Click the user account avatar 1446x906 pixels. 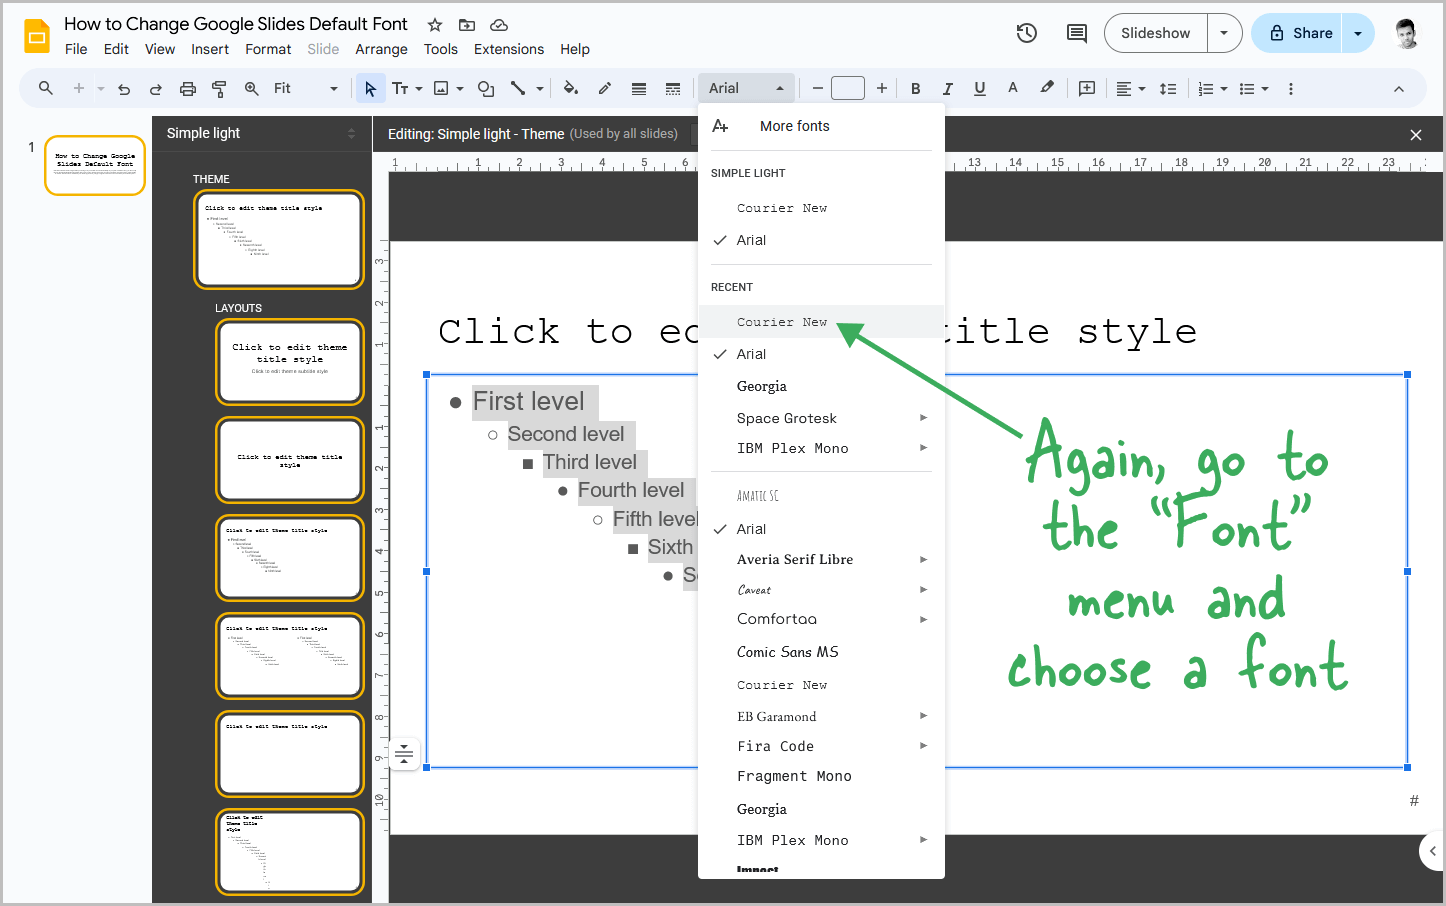[1407, 34]
